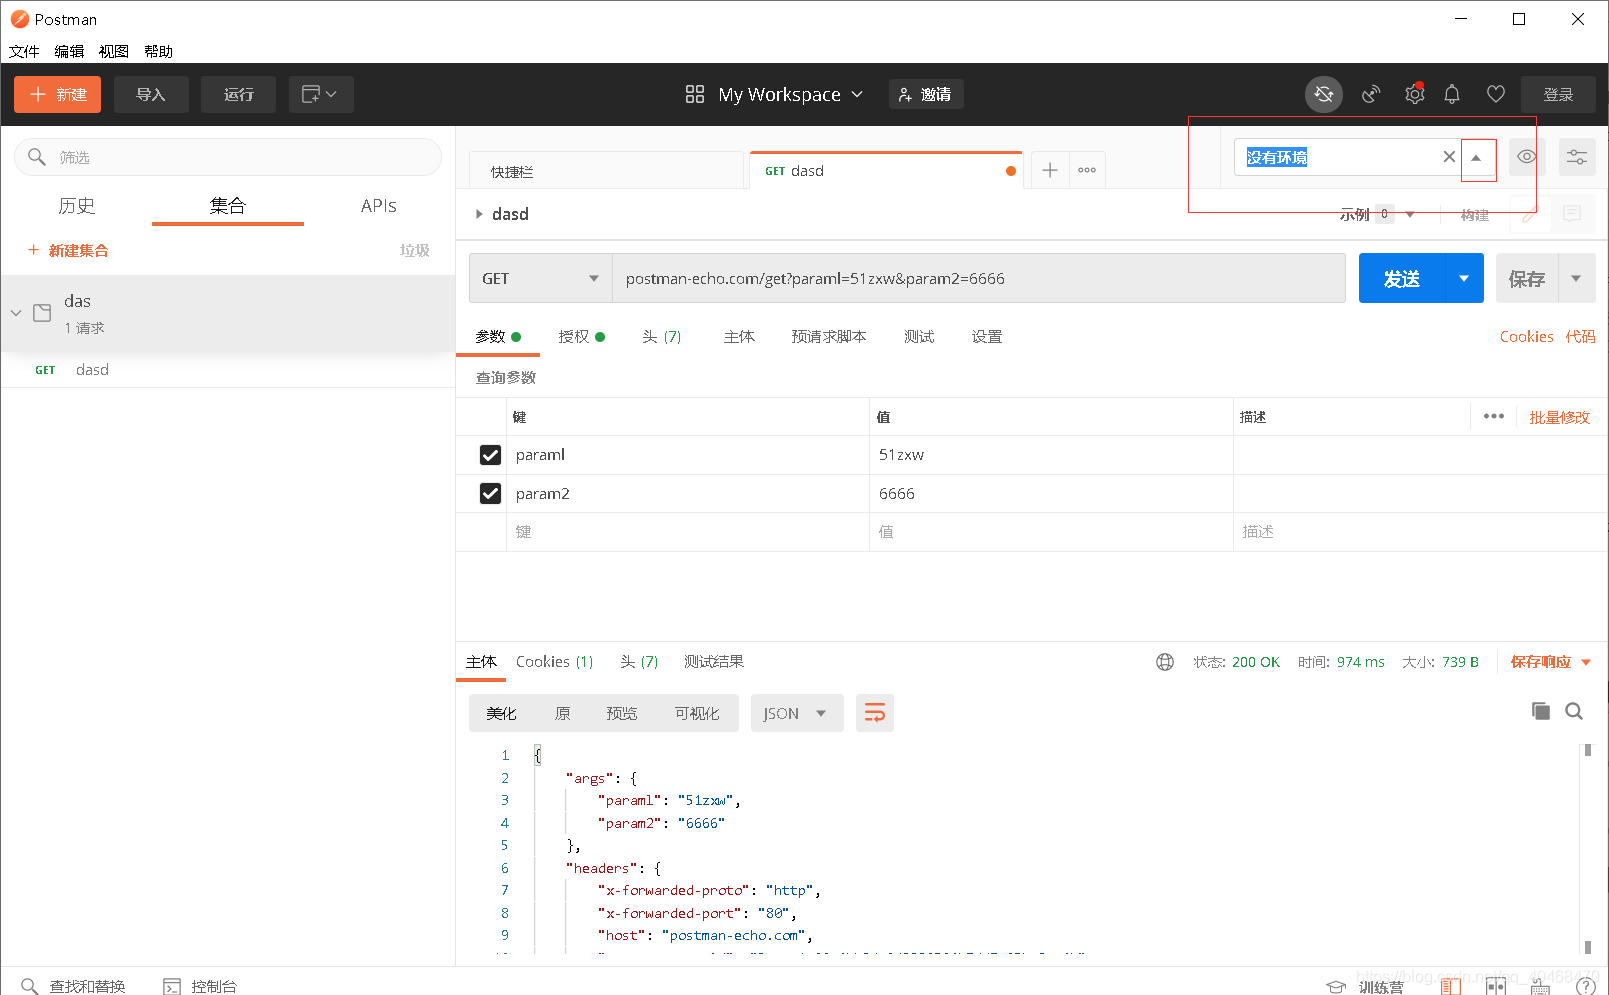
Task: Click the Runner button (运行)
Action: (x=238, y=94)
